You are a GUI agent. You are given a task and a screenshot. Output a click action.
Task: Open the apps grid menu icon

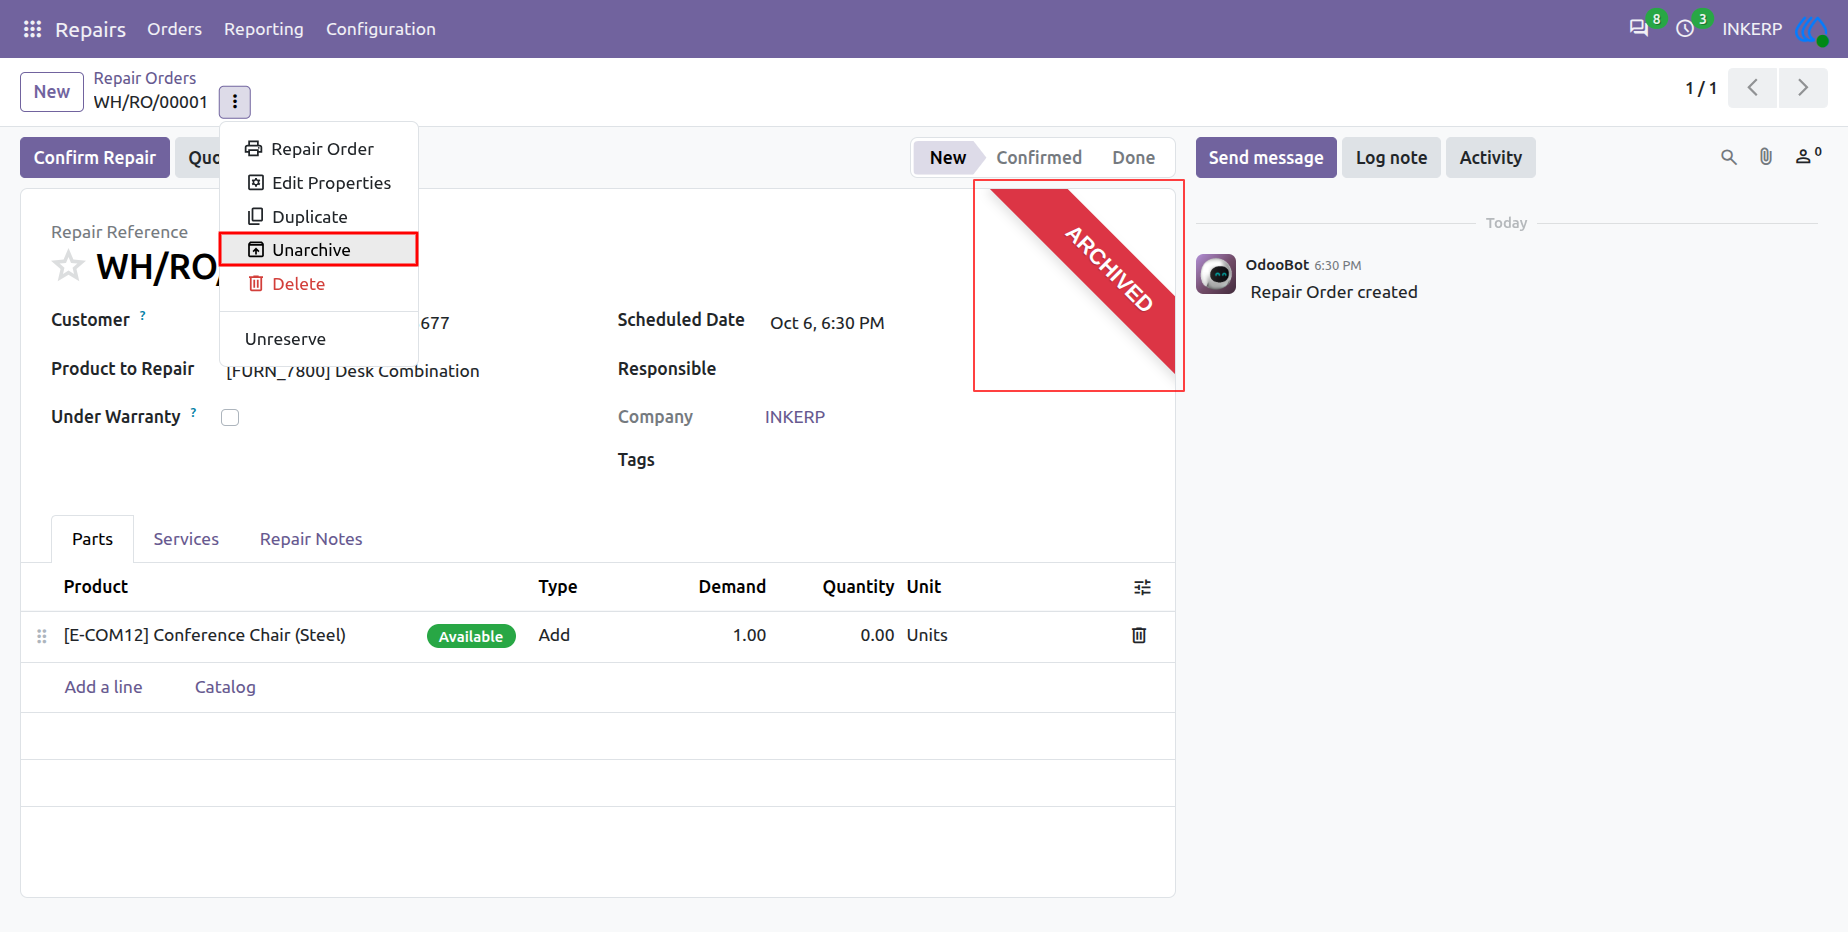(32, 29)
